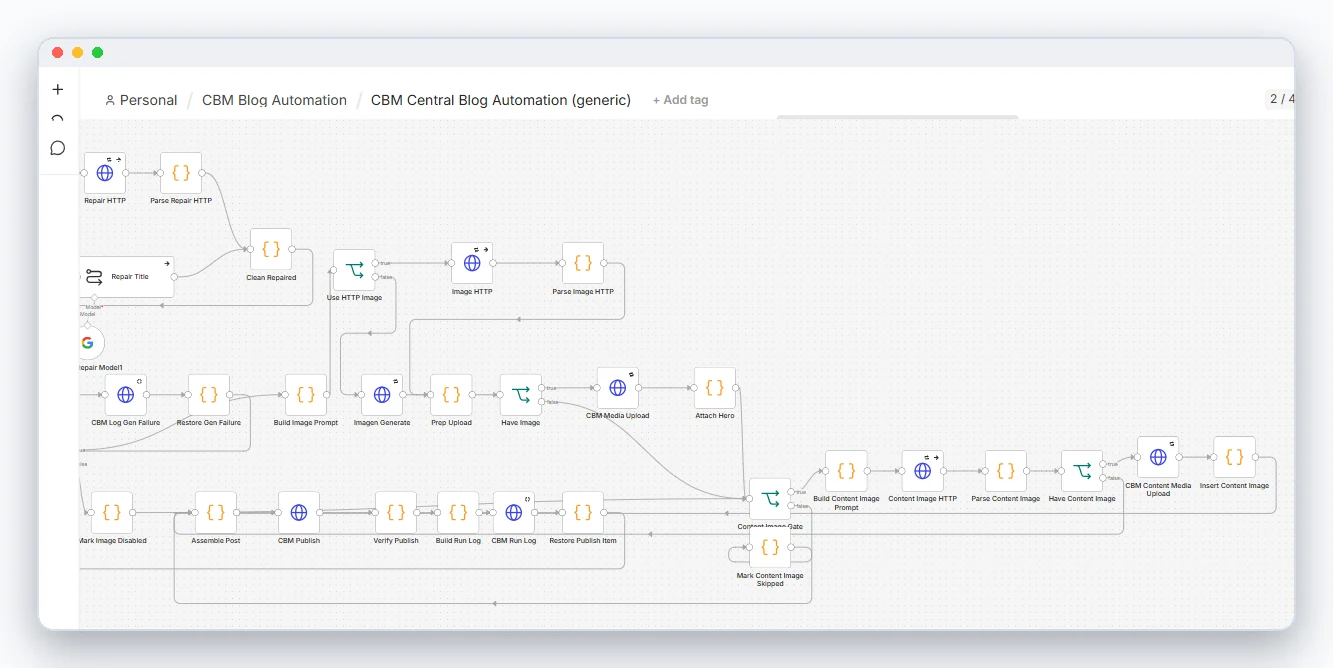Screen dimensions: 1333x668
Task: Select the Repair Title node
Action: [x=127, y=277]
